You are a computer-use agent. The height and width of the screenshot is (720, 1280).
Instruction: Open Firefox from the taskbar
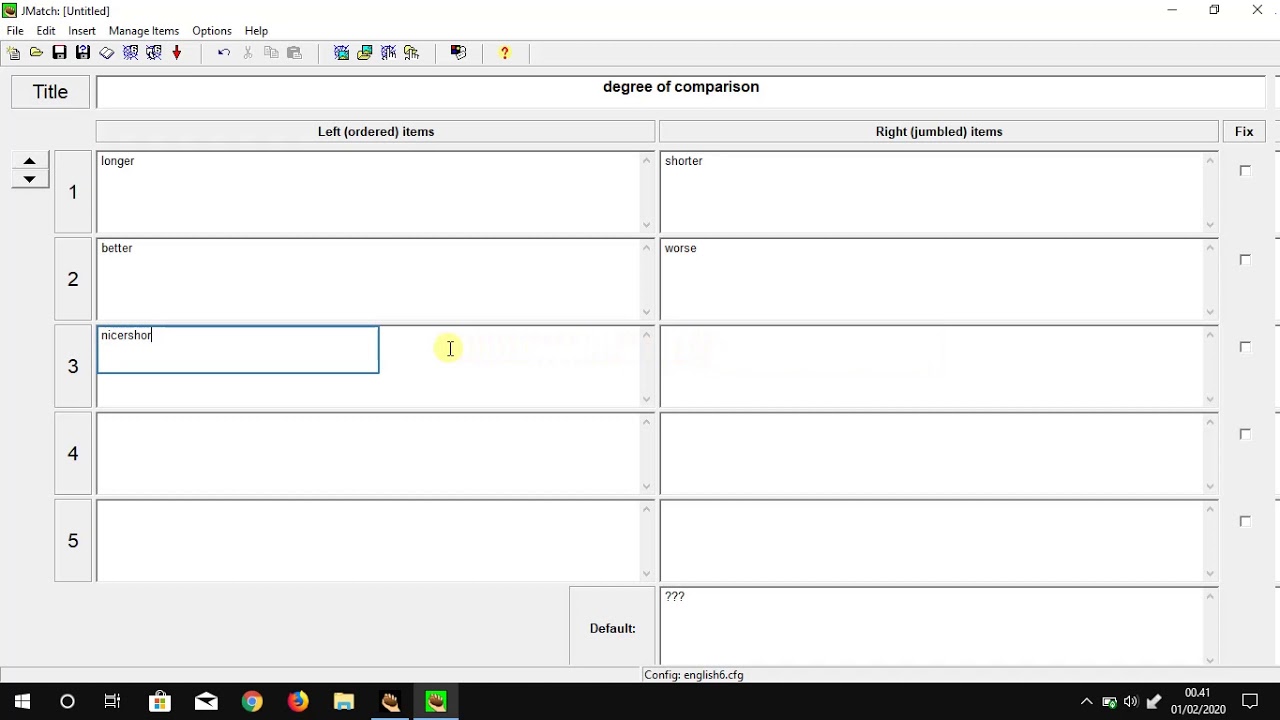(x=298, y=702)
